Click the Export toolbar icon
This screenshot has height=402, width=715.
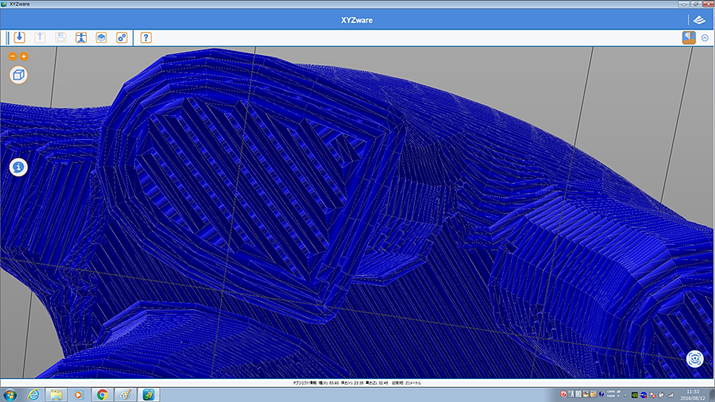pos(40,38)
